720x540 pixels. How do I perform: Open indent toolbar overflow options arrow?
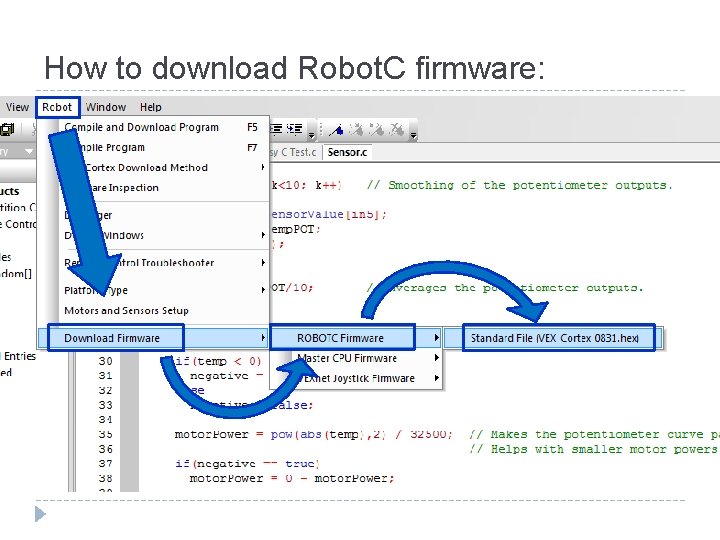311,135
